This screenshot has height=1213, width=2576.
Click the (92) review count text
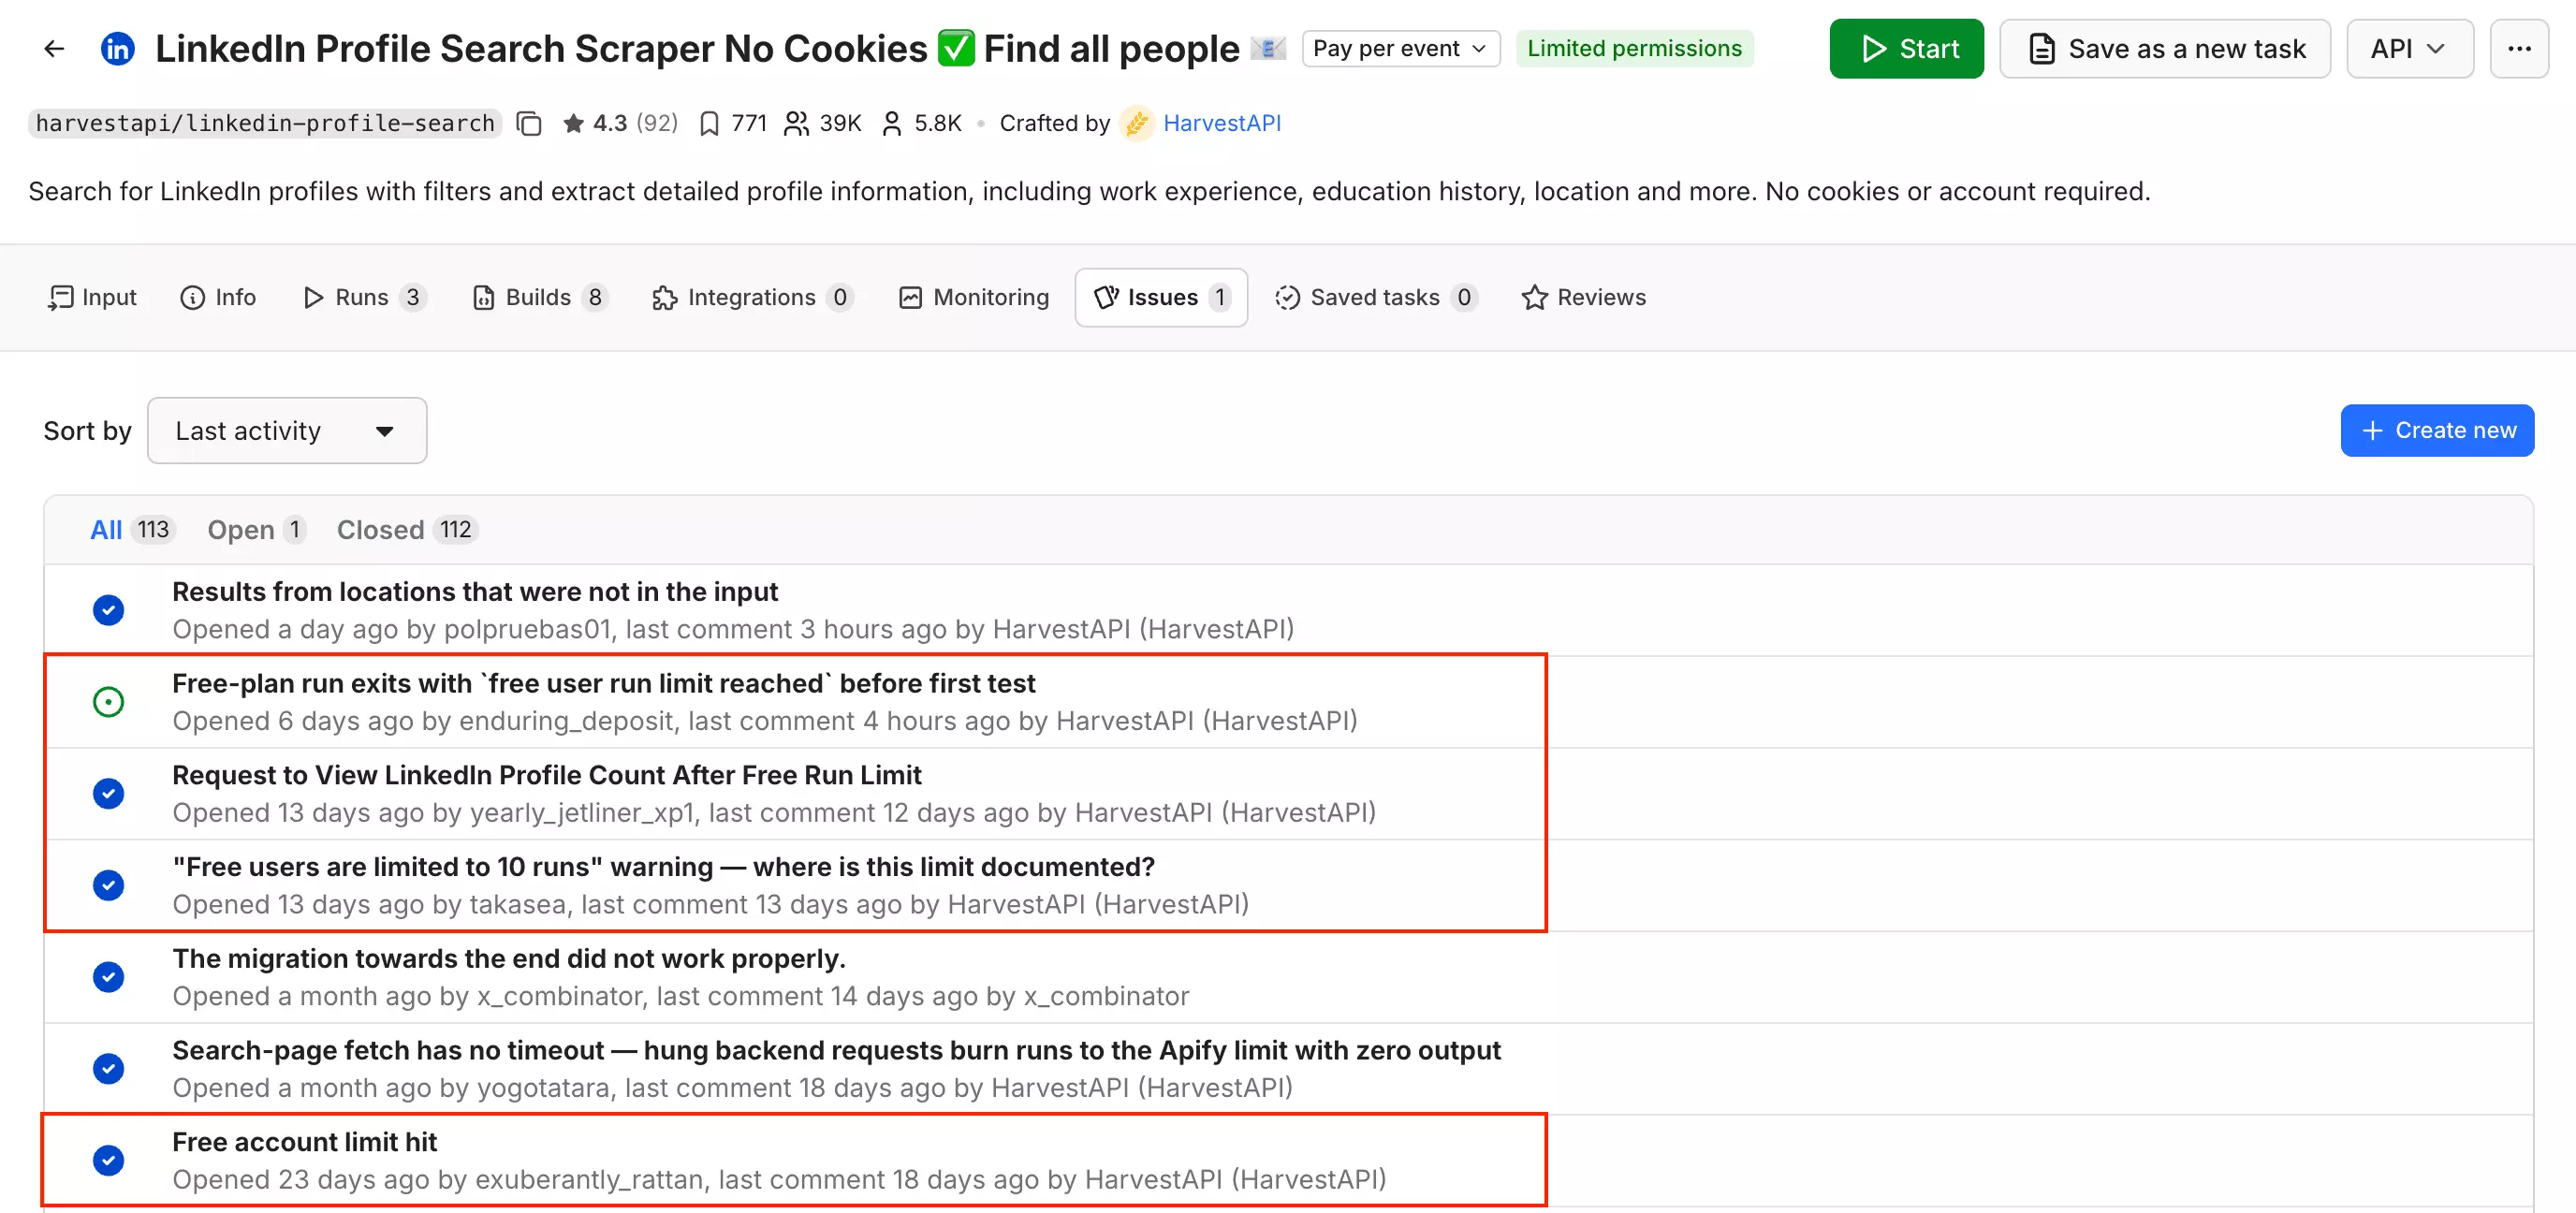pos(657,123)
